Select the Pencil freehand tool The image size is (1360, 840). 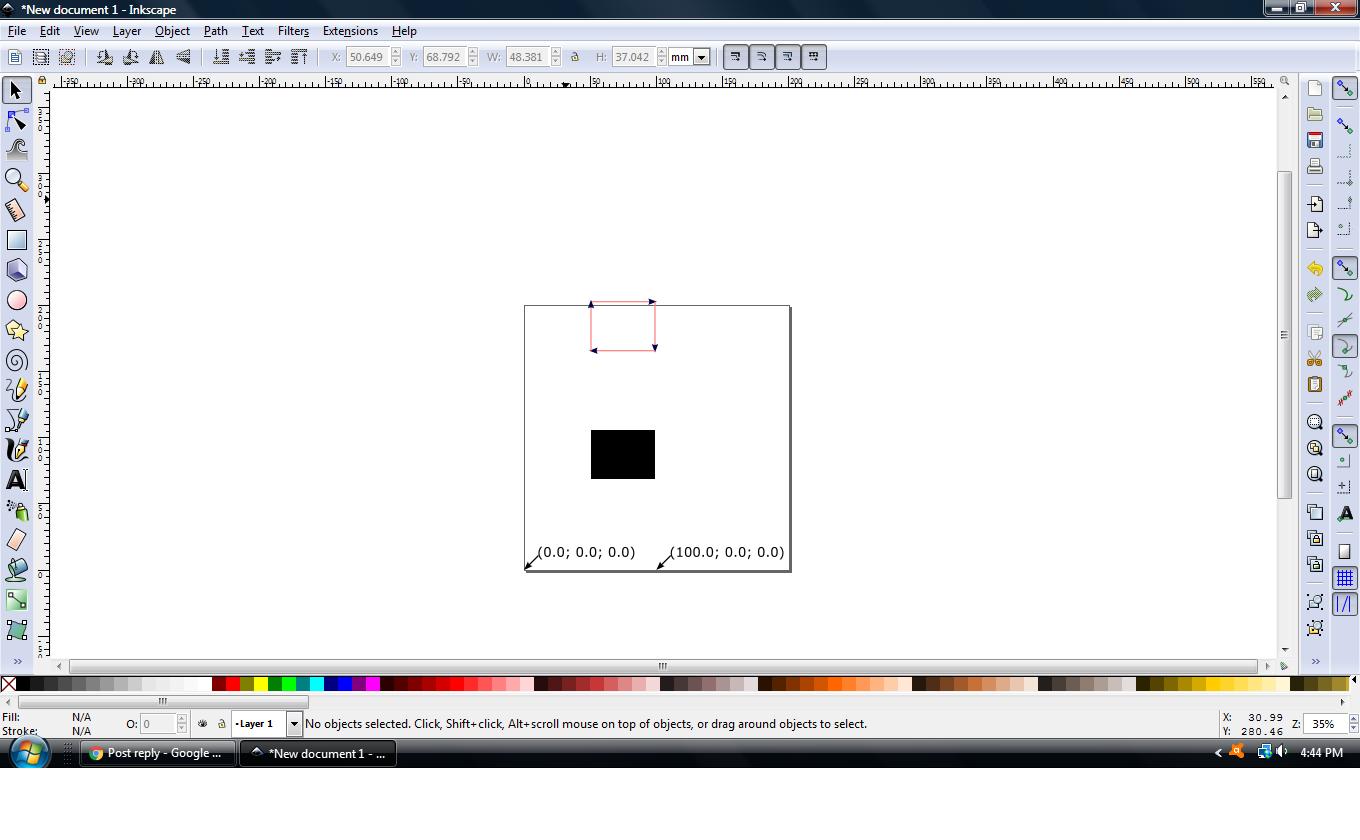point(16,390)
